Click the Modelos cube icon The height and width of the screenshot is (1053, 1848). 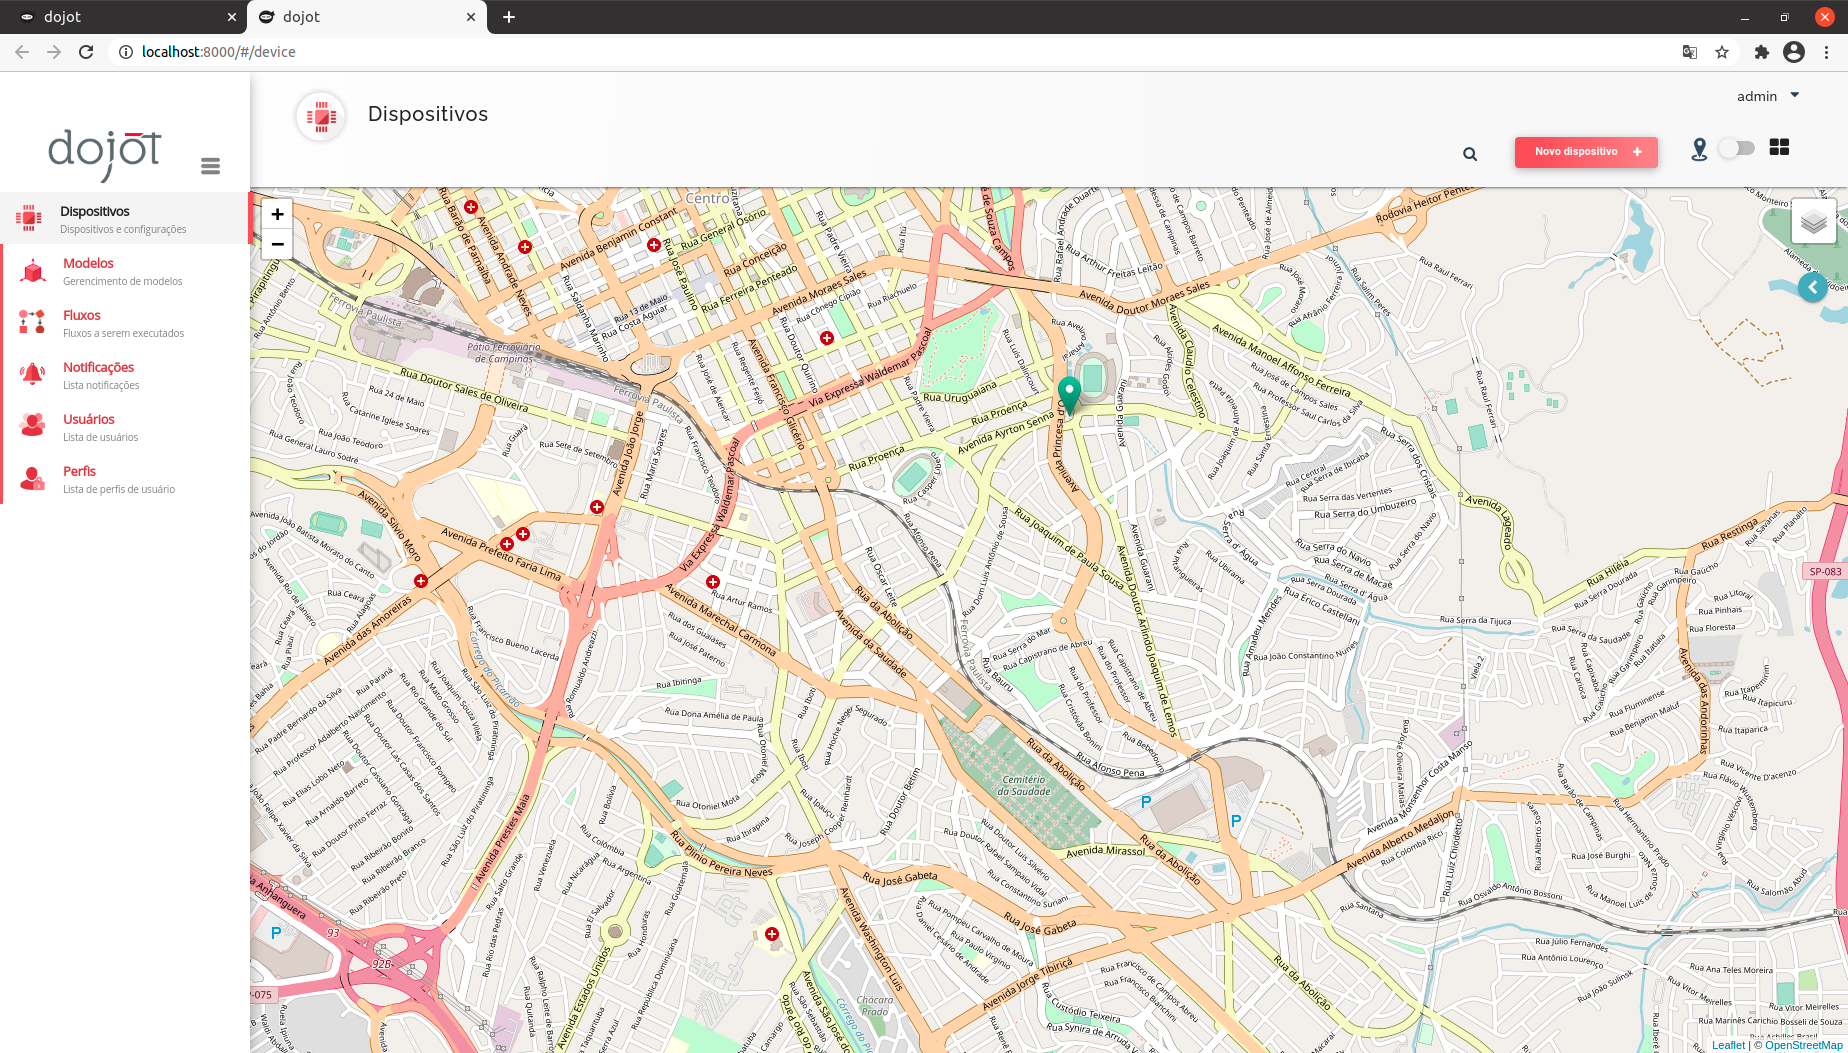click(33, 271)
